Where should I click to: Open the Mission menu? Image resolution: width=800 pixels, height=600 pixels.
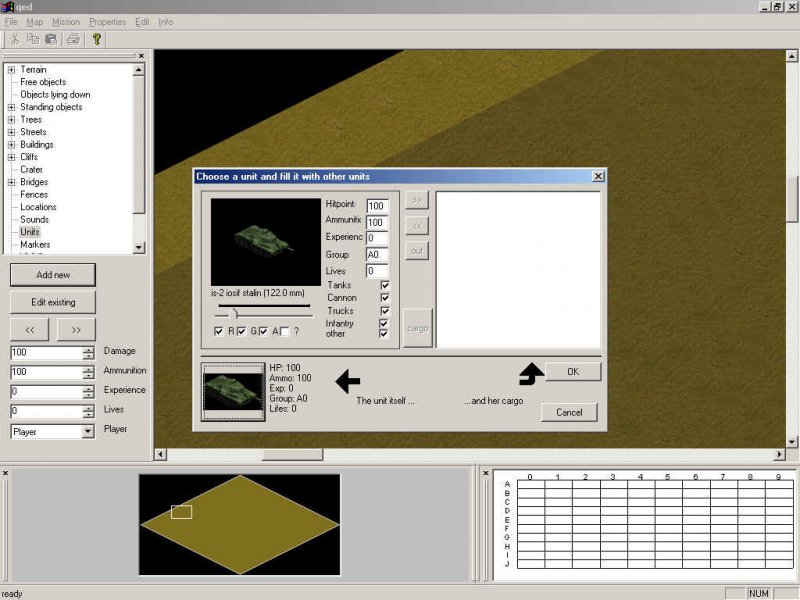click(x=66, y=22)
